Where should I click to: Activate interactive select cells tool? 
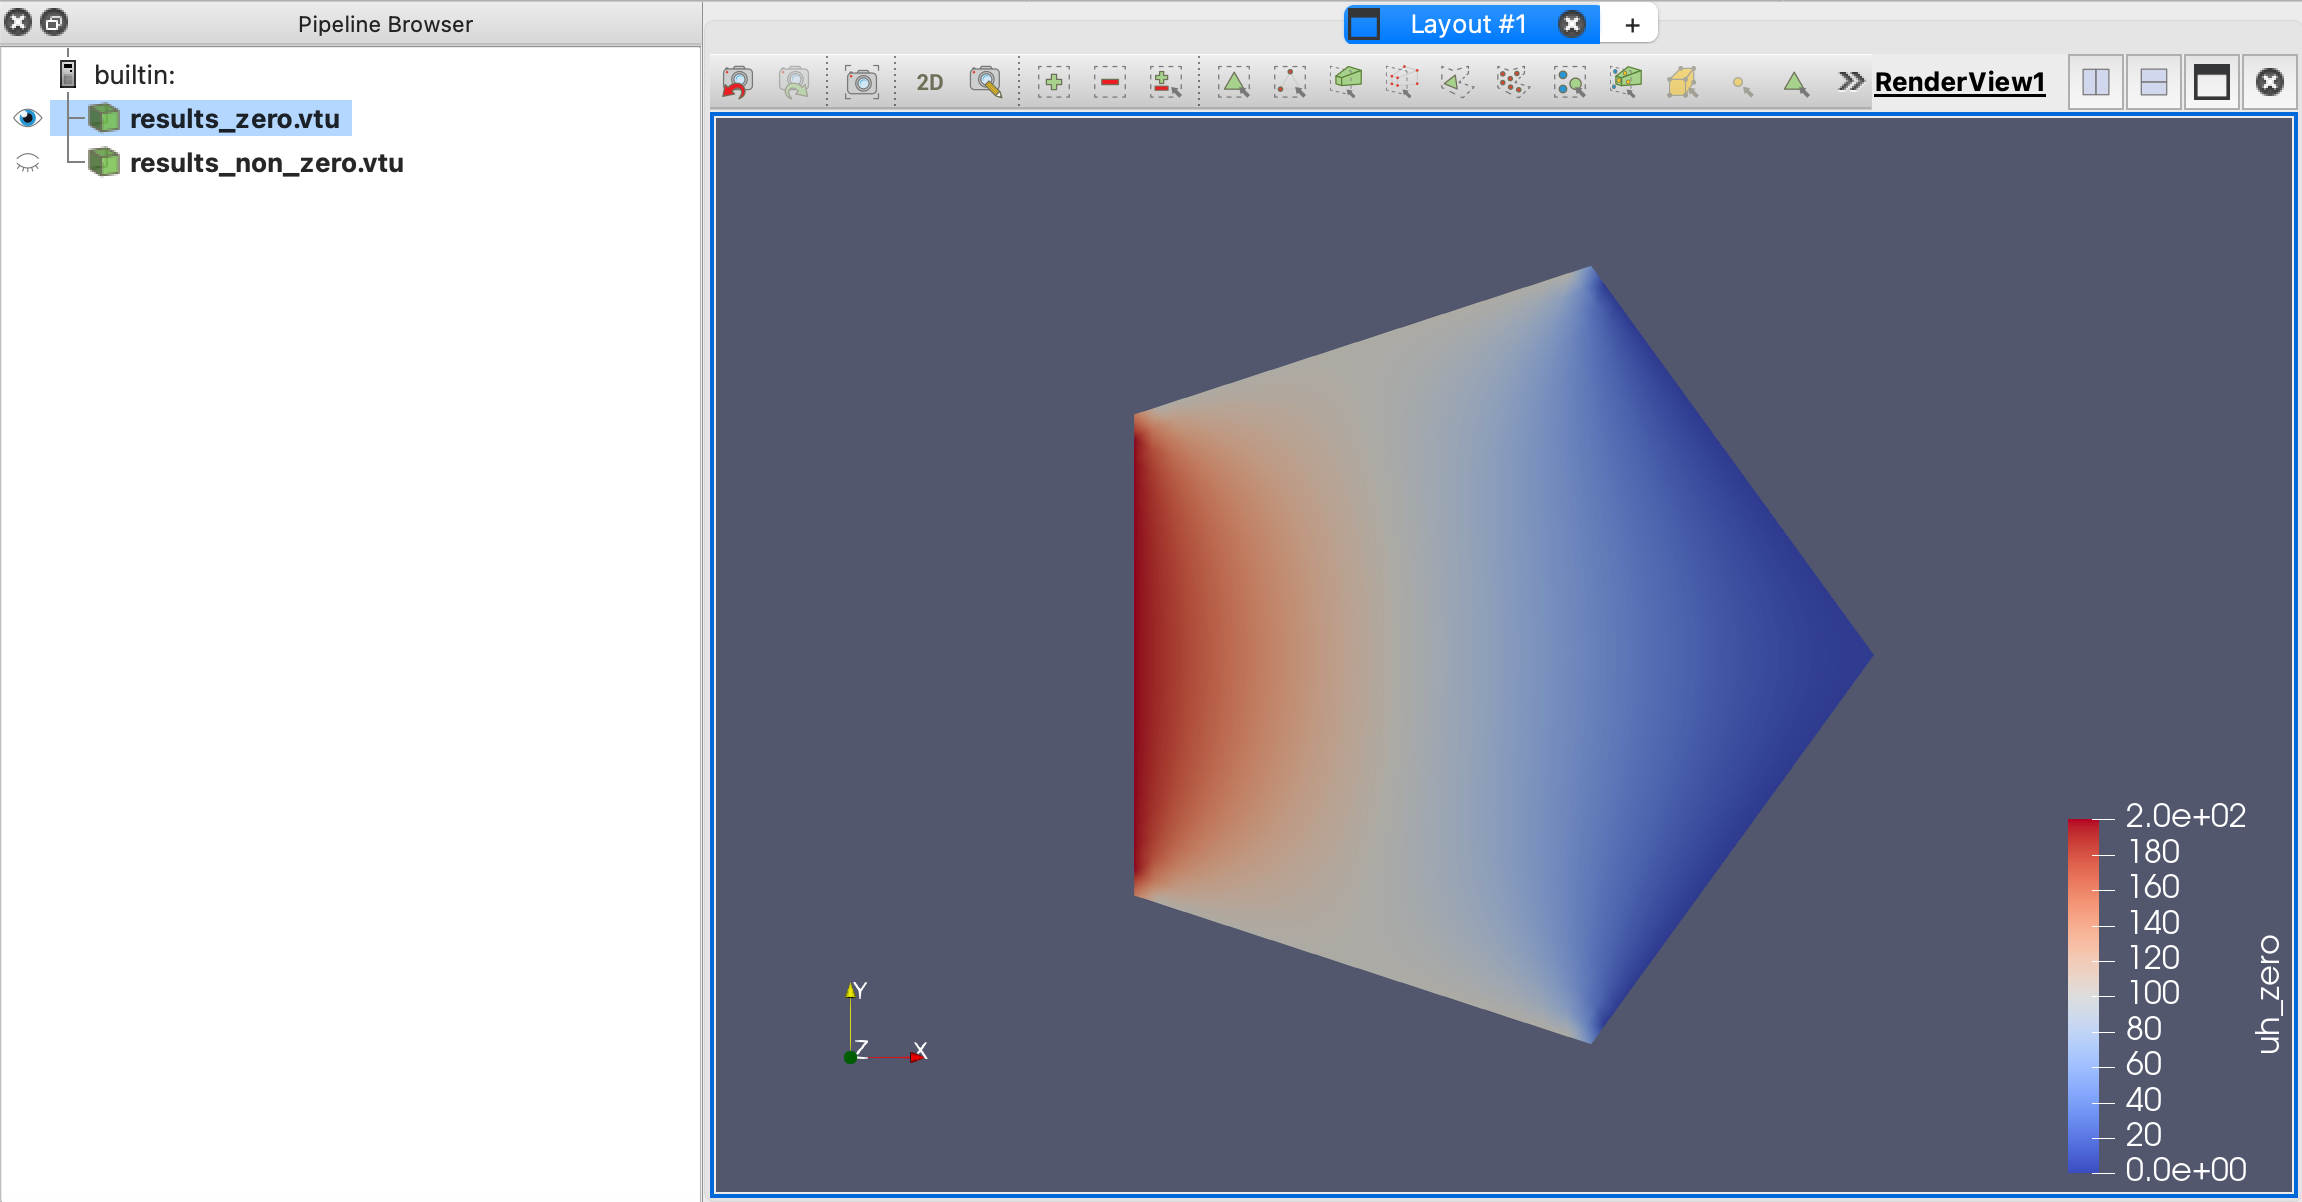coord(1626,82)
